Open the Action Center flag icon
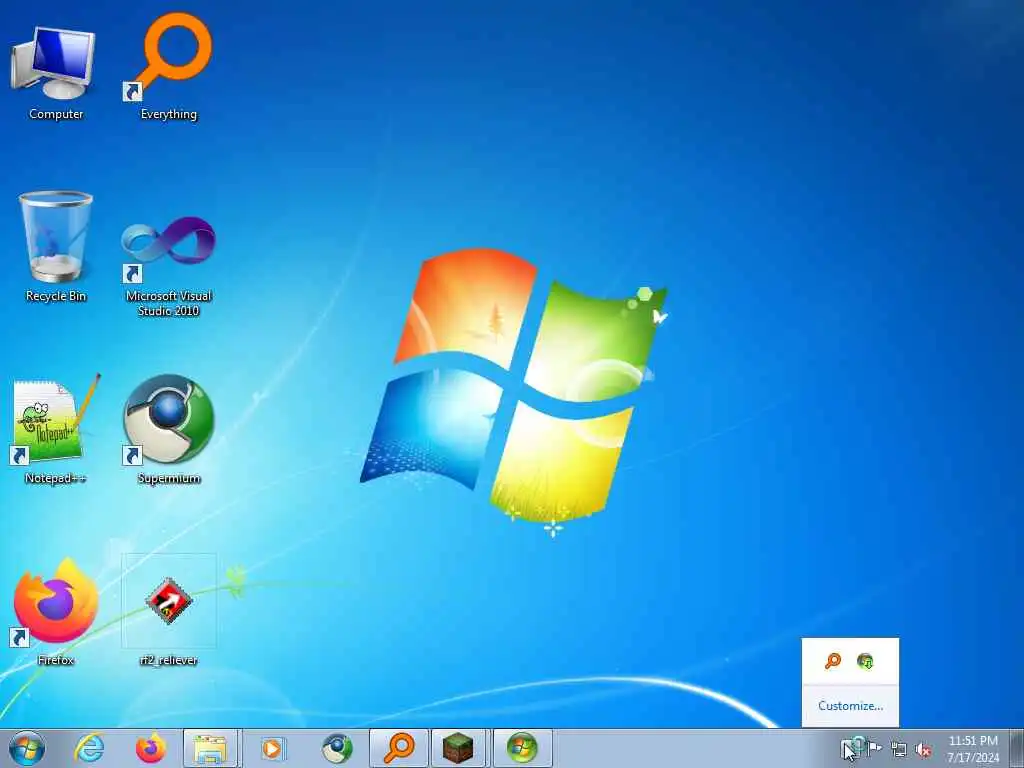This screenshot has height=768, width=1024. tap(875, 748)
